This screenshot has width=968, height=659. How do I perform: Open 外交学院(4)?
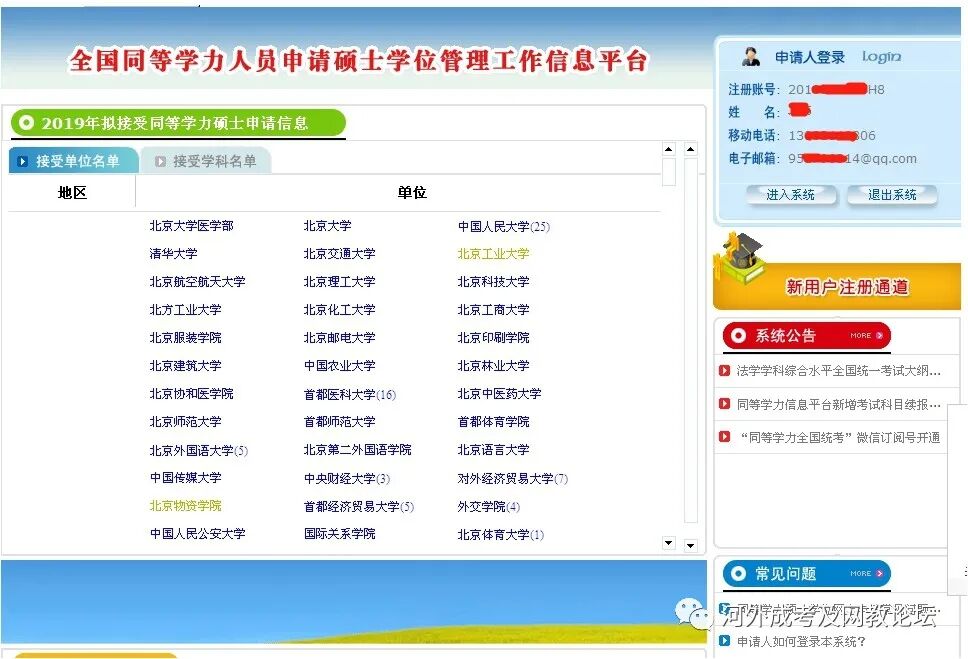[x=488, y=507]
